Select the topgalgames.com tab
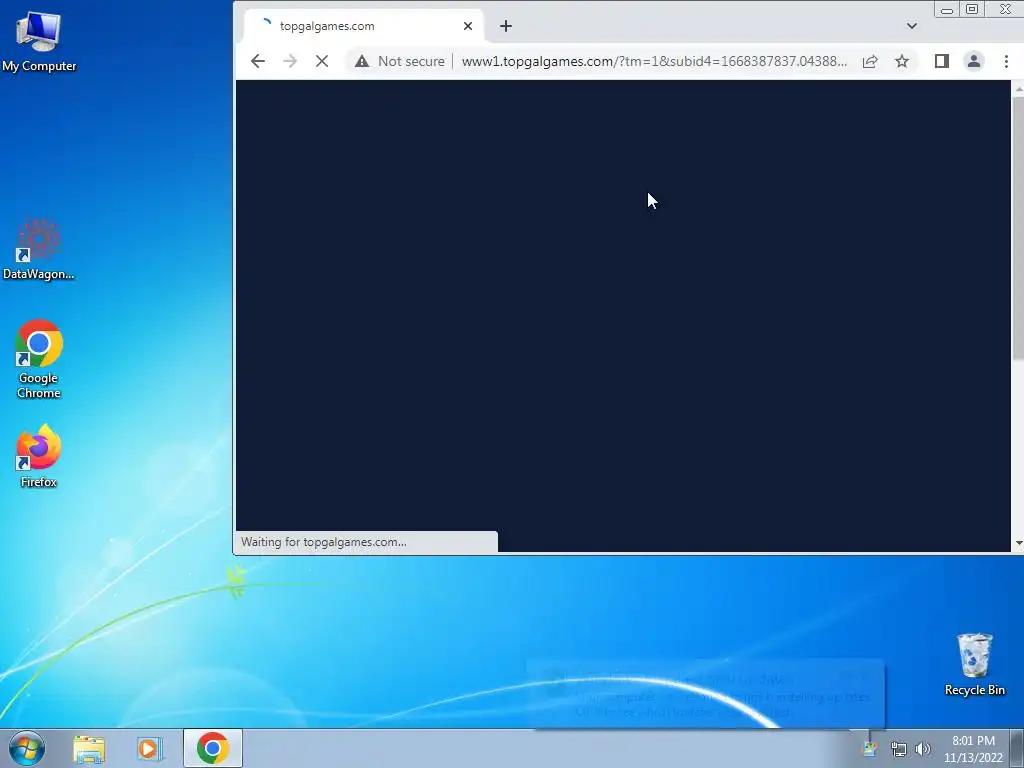Screen dimensions: 1024x768 click(x=363, y=26)
